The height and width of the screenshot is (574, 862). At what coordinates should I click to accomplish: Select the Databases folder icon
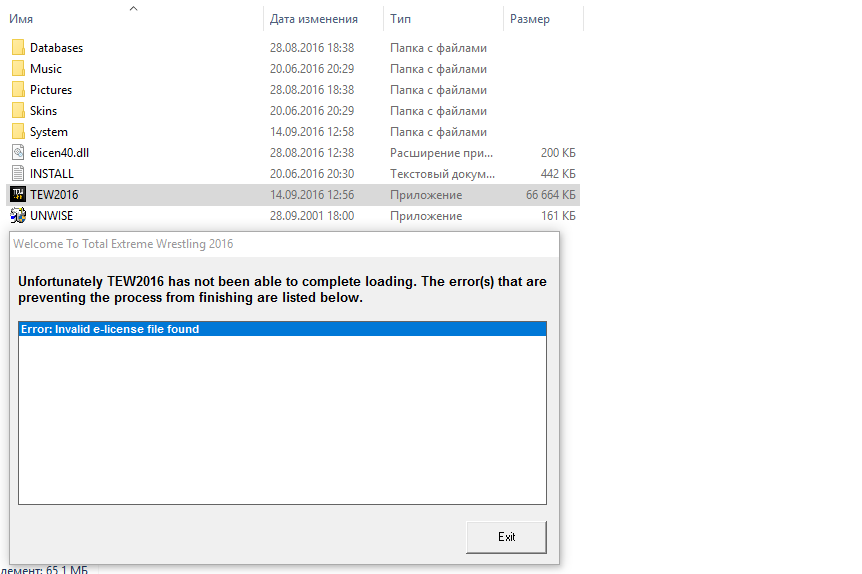[18, 48]
